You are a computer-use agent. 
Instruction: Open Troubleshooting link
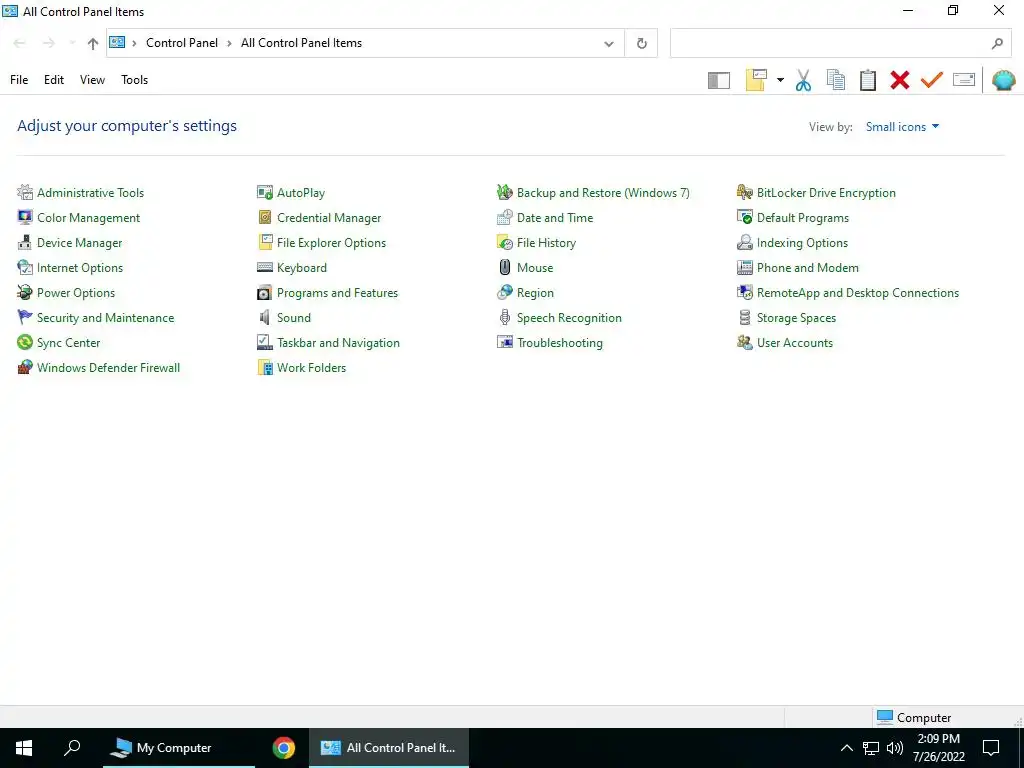pos(560,342)
